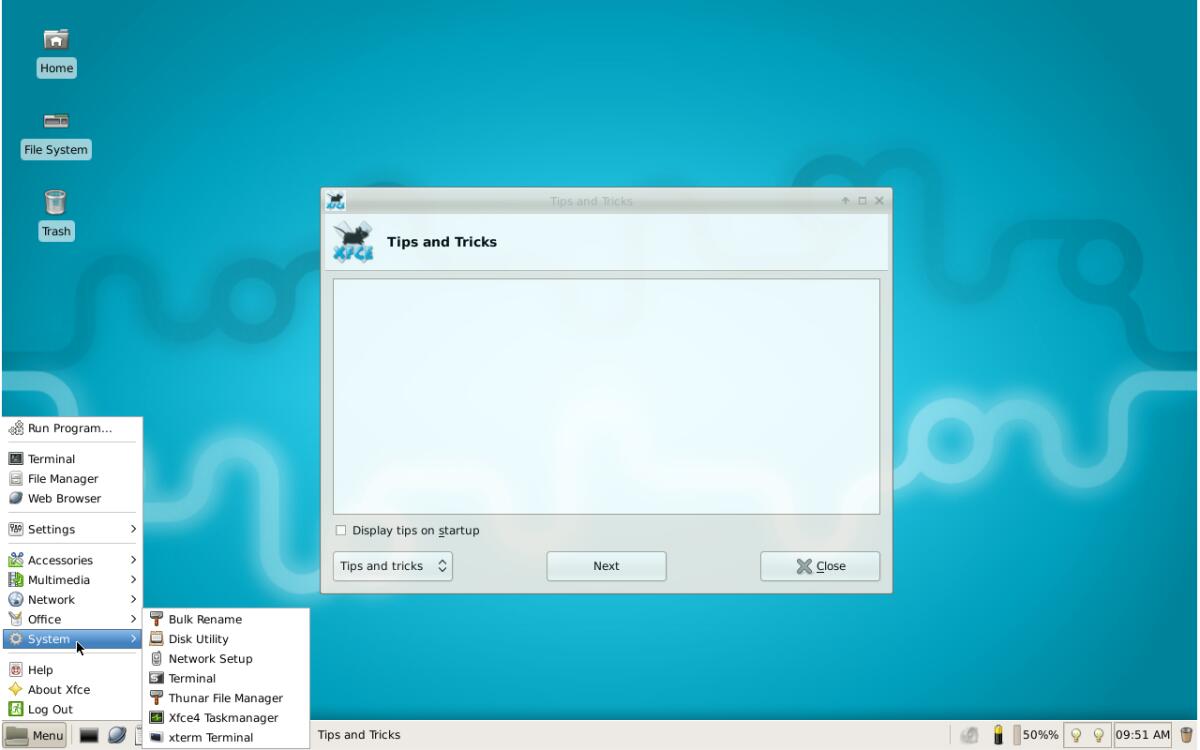
Task: Select Help in the application menu
Action: (38, 669)
